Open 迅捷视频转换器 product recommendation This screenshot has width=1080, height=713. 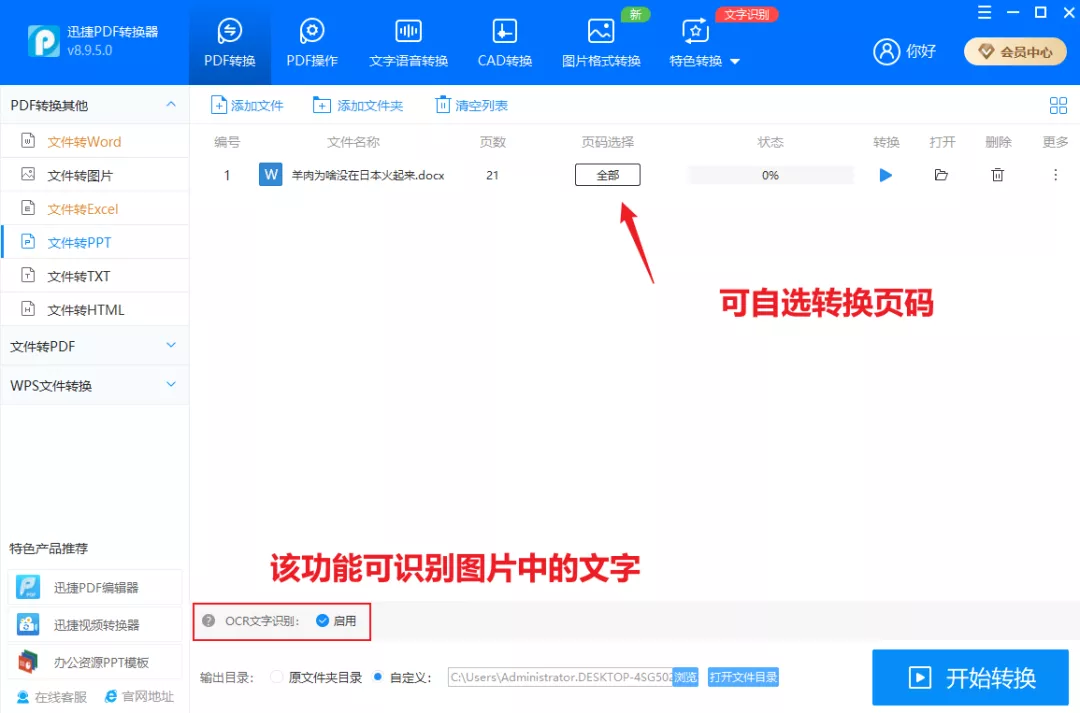(x=95, y=625)
